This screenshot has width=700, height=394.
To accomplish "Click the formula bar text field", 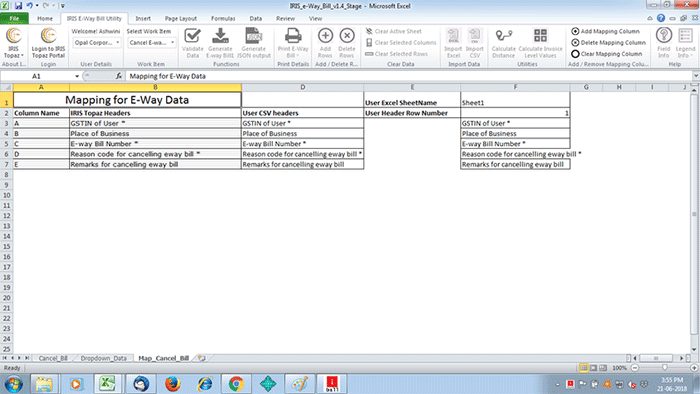I will 408,76.
